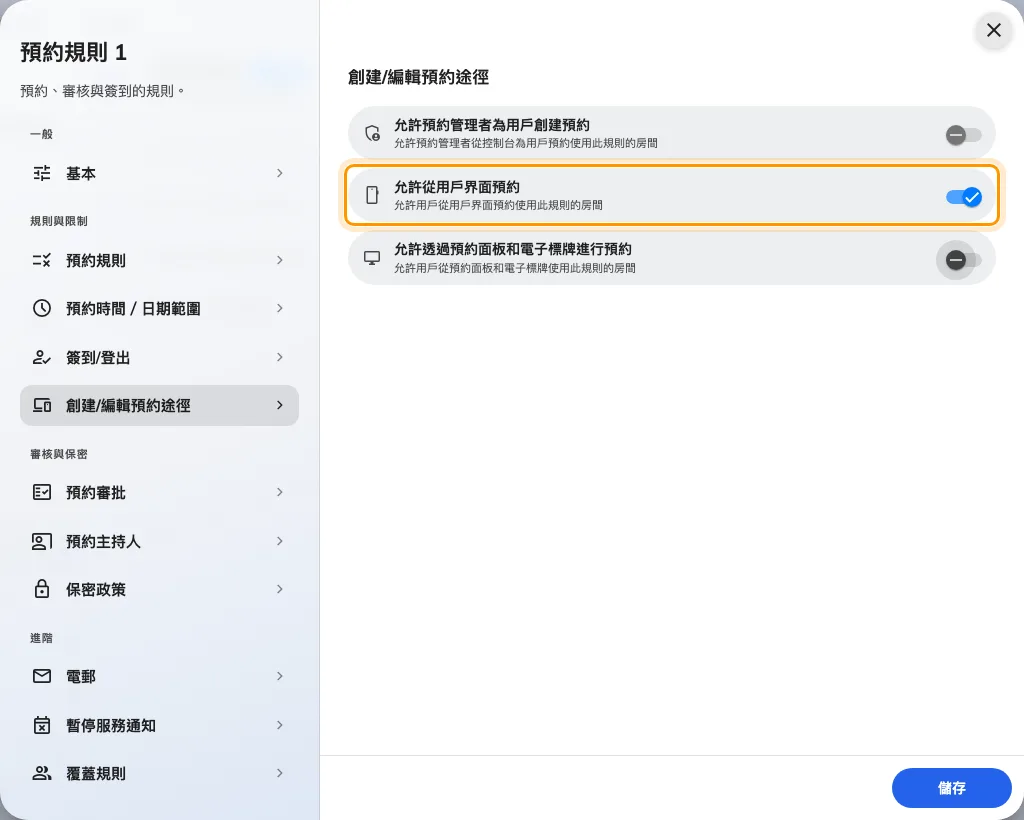This screenshot has height=820, width=1024.
Task: Expand 基本 via its chevron arrow
Action: pyautogui.click(x=280, y=173)
